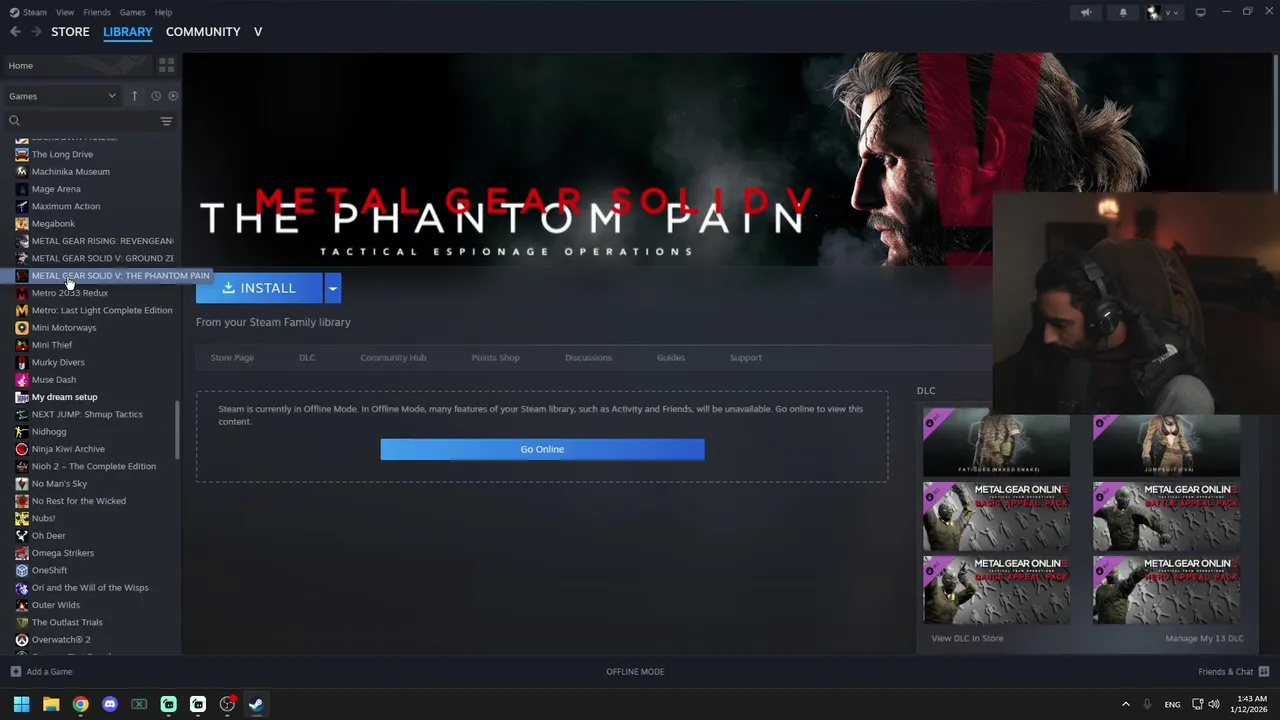
Task: Open Discussions link
Action: (588, 357)
